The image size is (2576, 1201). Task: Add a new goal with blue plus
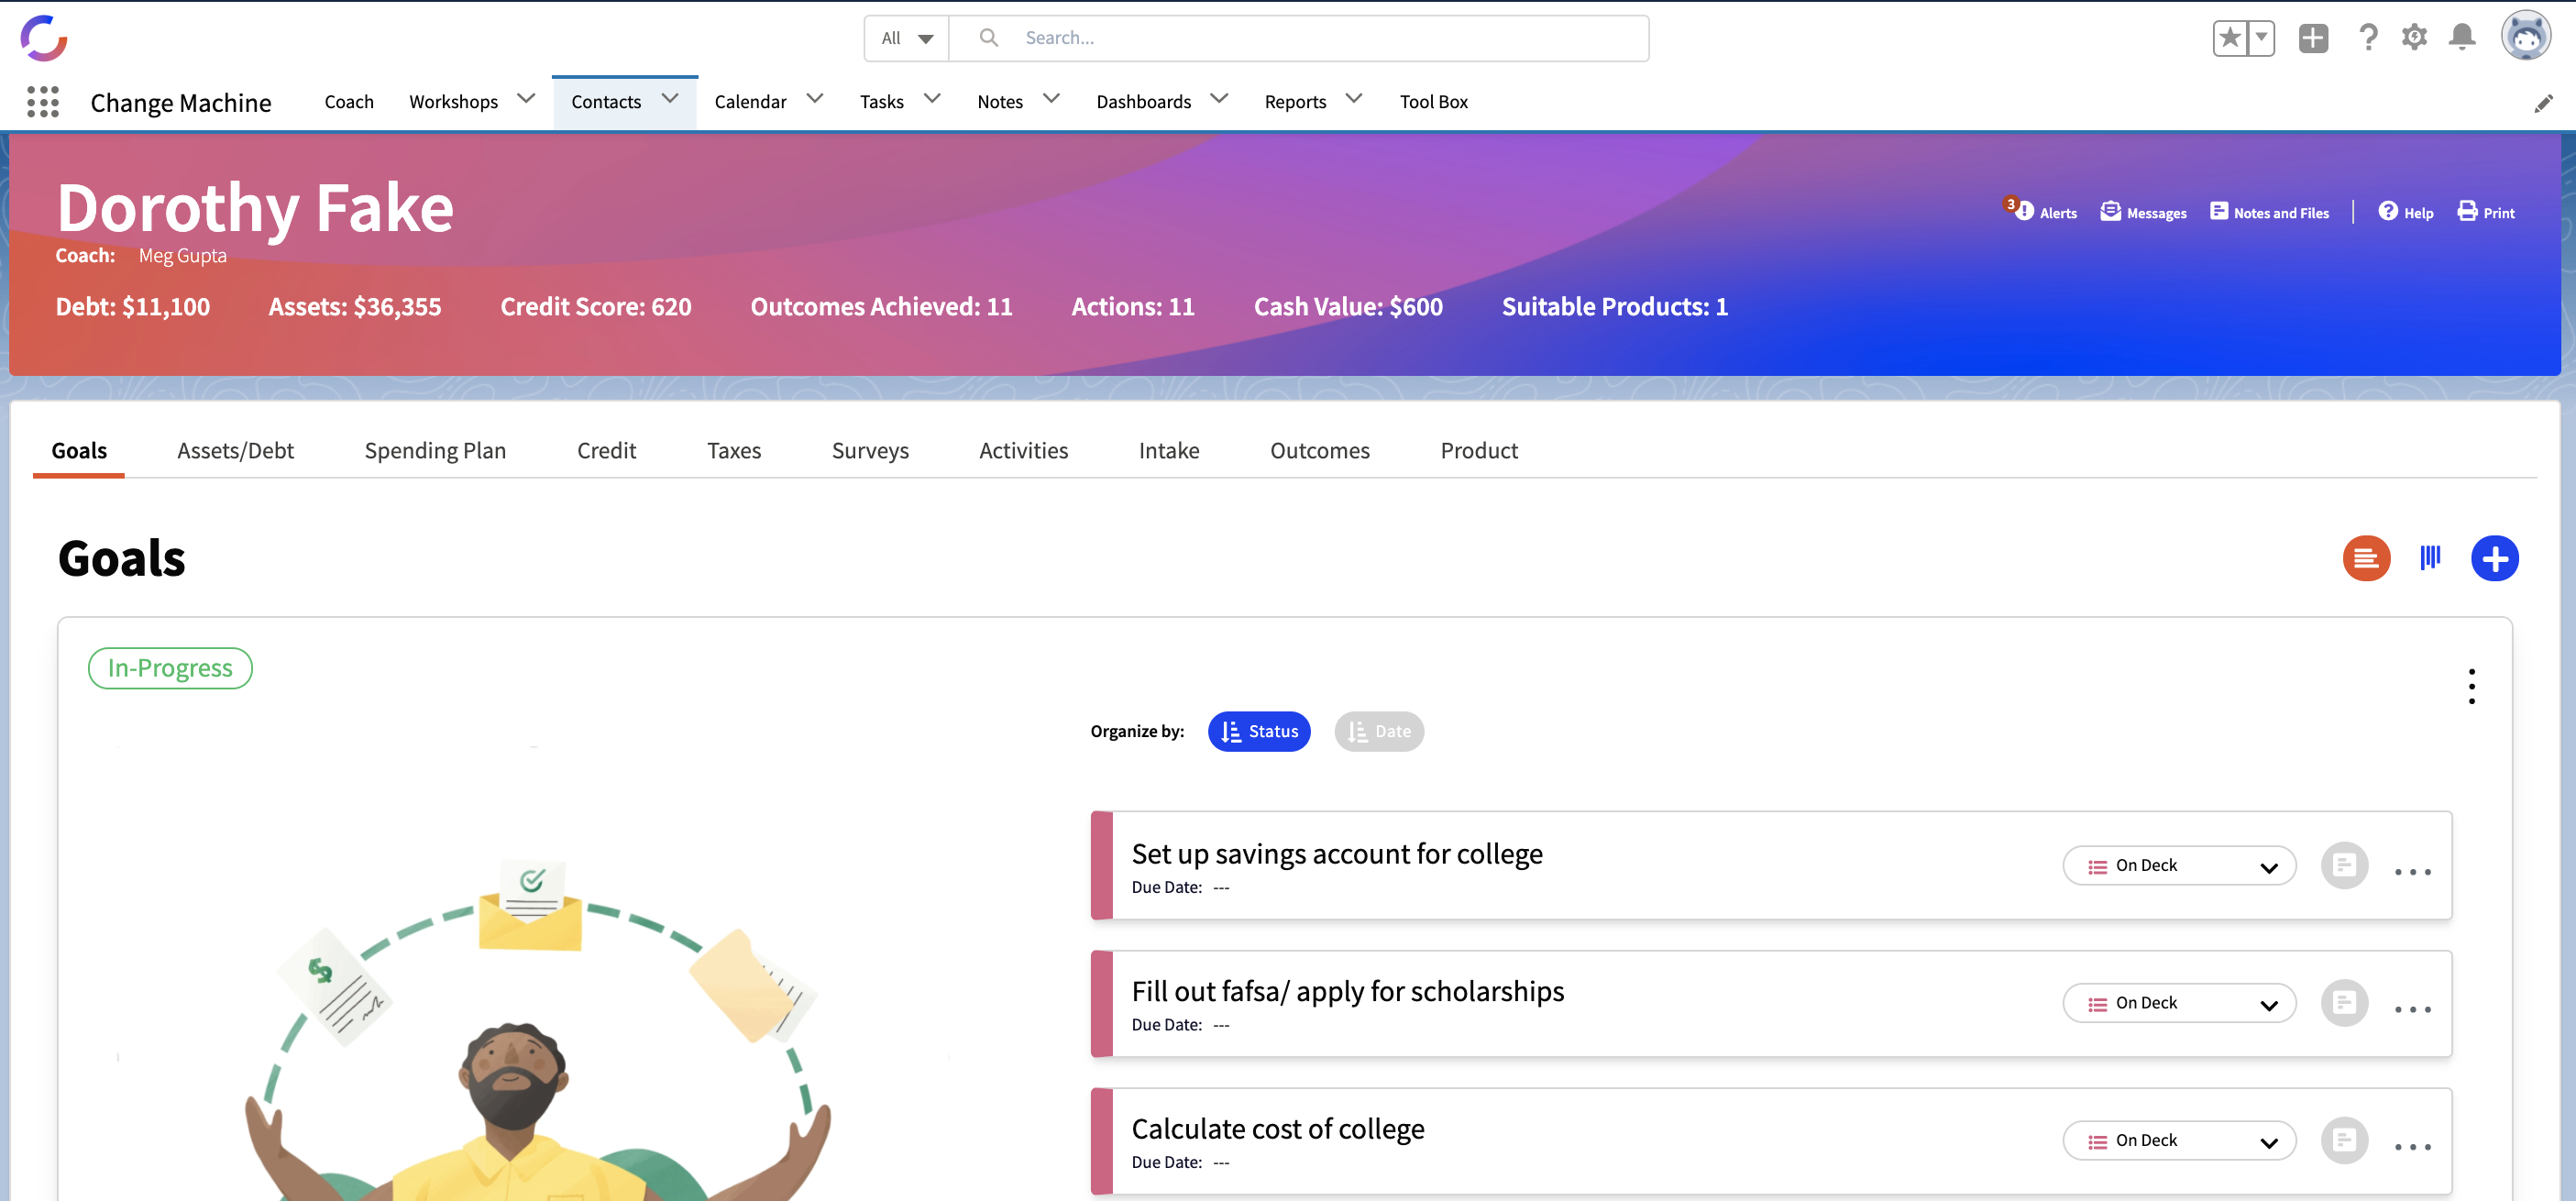click(2494, 558)
